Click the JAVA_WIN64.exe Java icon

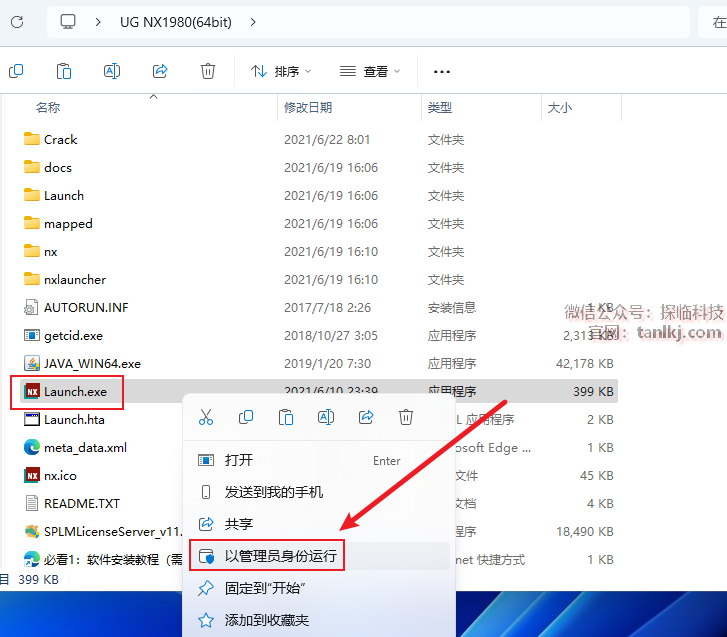coord(32,363)
